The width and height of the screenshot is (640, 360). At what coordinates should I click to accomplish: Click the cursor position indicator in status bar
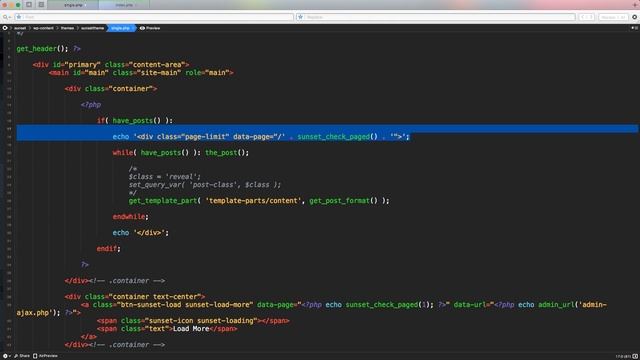tap(623, 356)
